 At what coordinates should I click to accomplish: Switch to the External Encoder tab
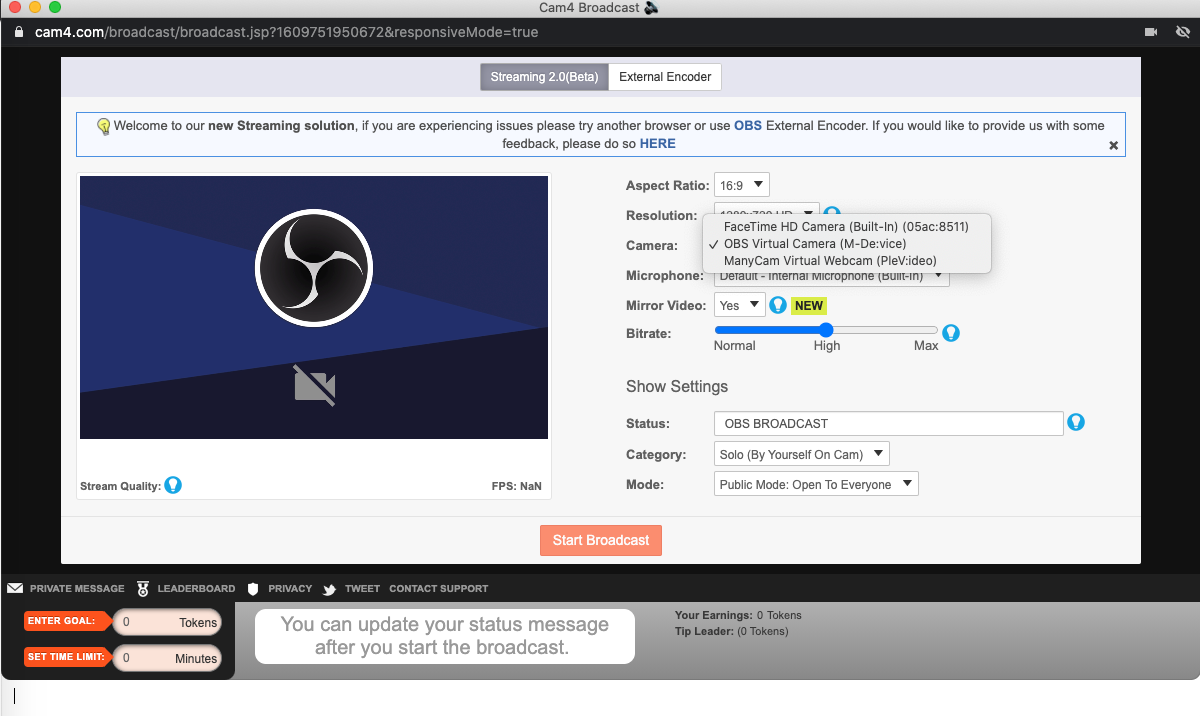(665, 77)
